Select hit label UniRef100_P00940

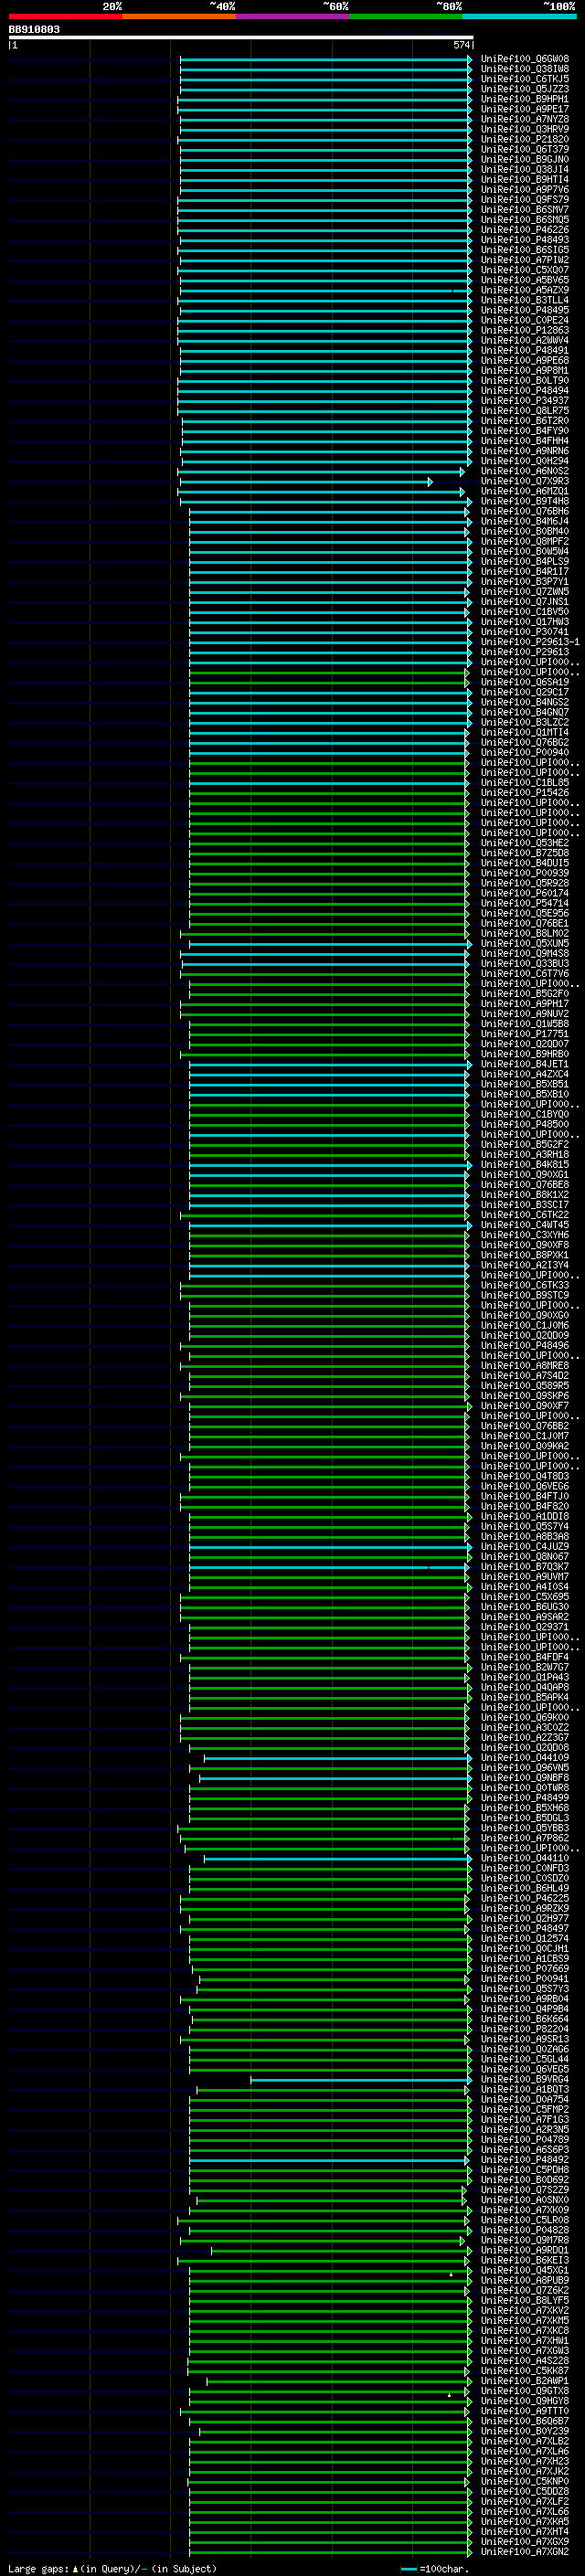[x=525, y=753]
